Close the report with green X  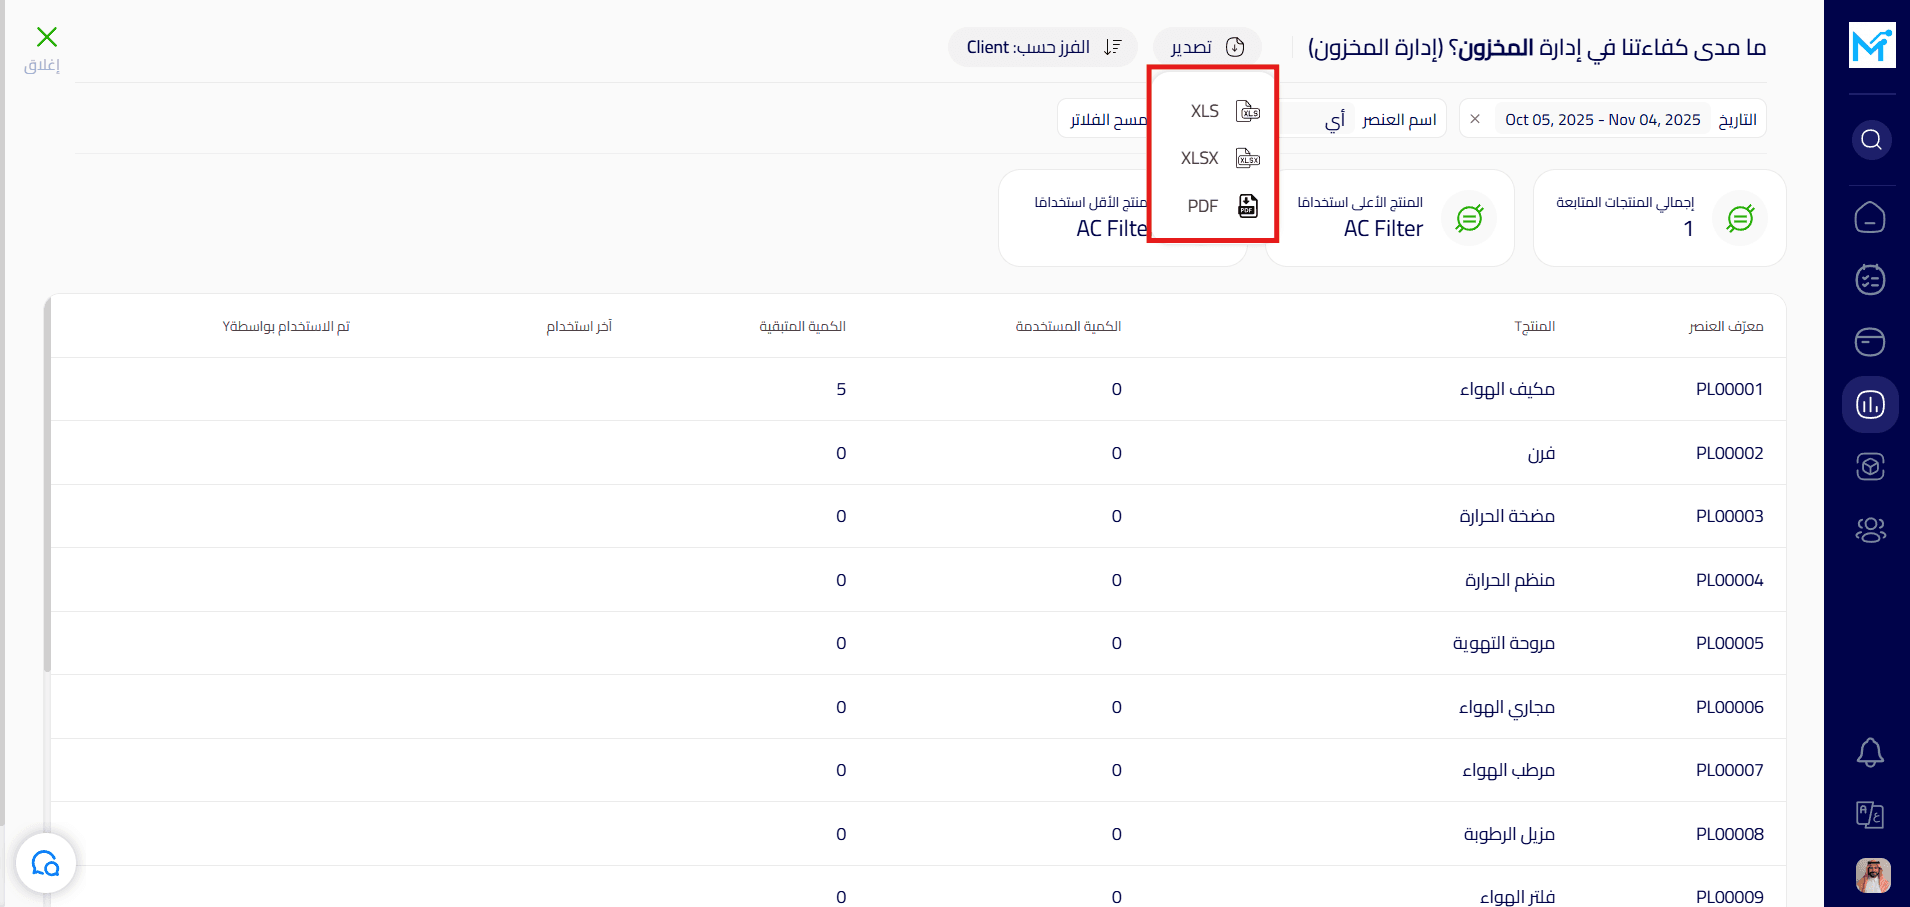click(46, 38)
